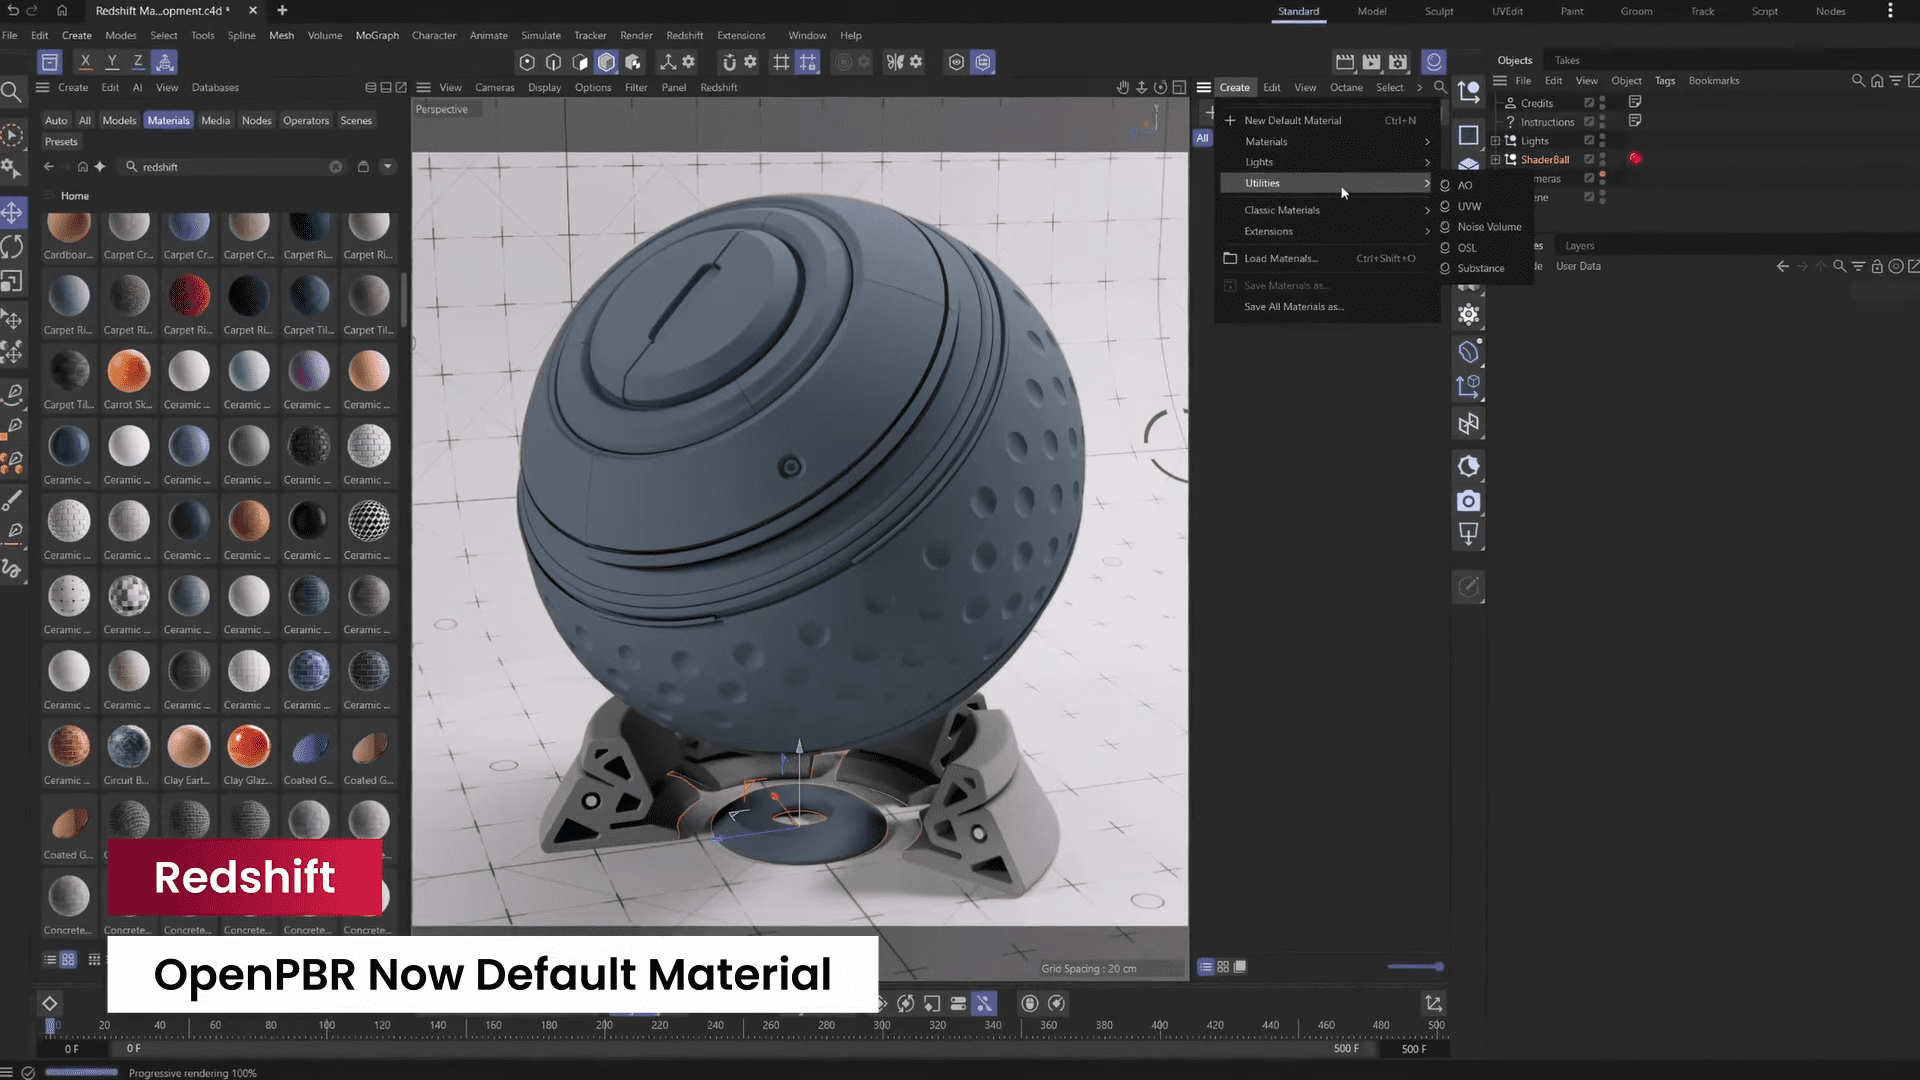Toggle the X axis lock in the top toolbar
Image resolution: width=1920 pixels, height=1080 pixels.
point(85,61)
